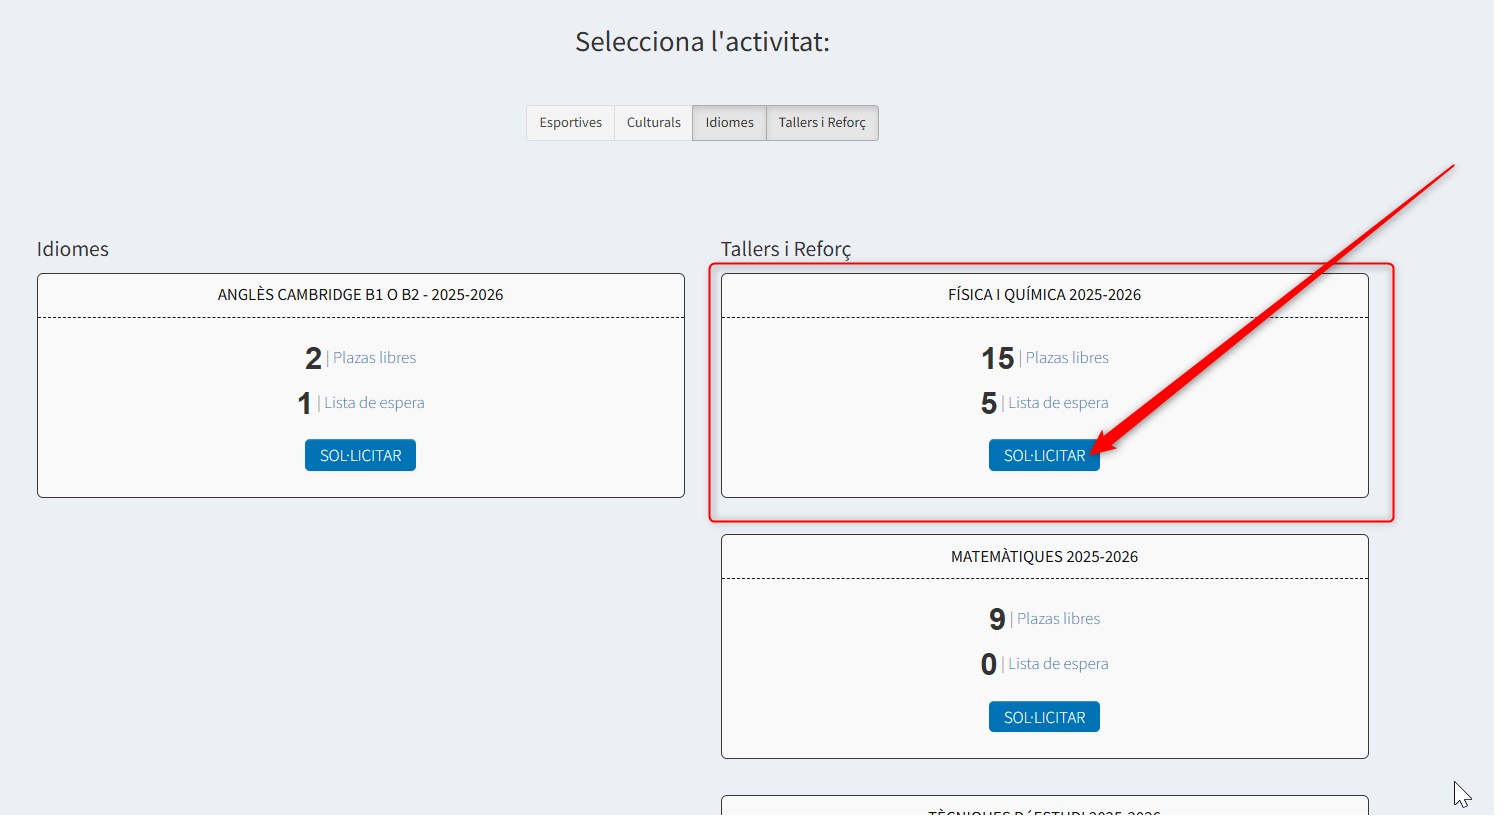1507x834 pixels.
Task: Click "Lista de espera" label in Matemàtiques
Action: [x=1058, y=664]
